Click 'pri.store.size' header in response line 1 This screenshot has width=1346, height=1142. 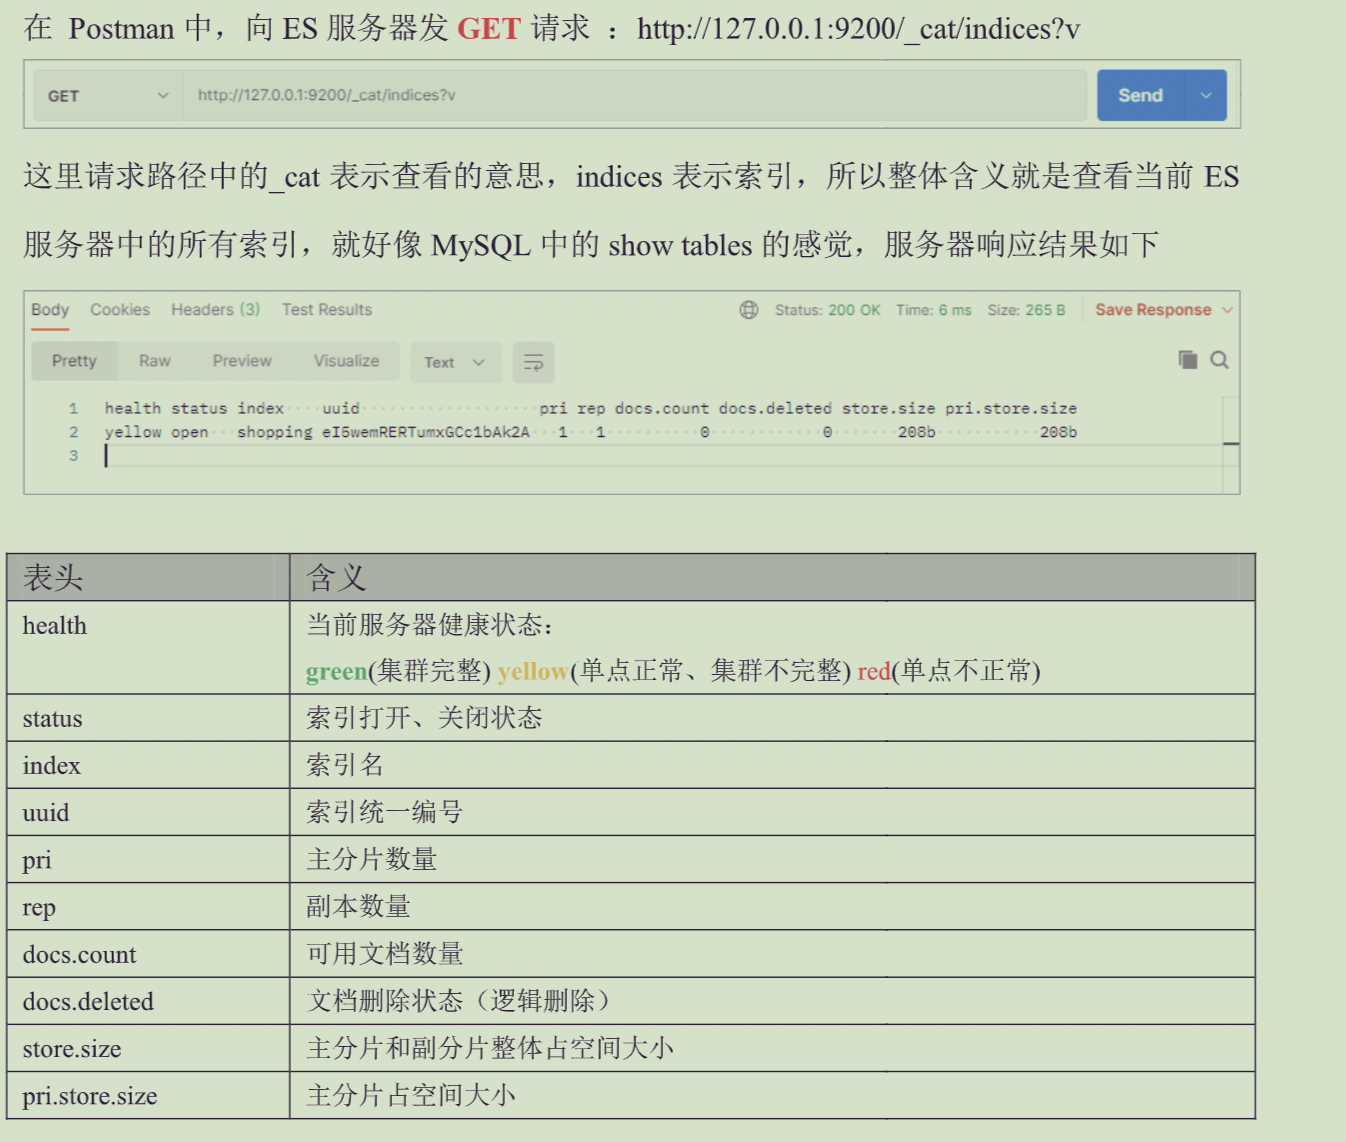(x=1011, y=408)
